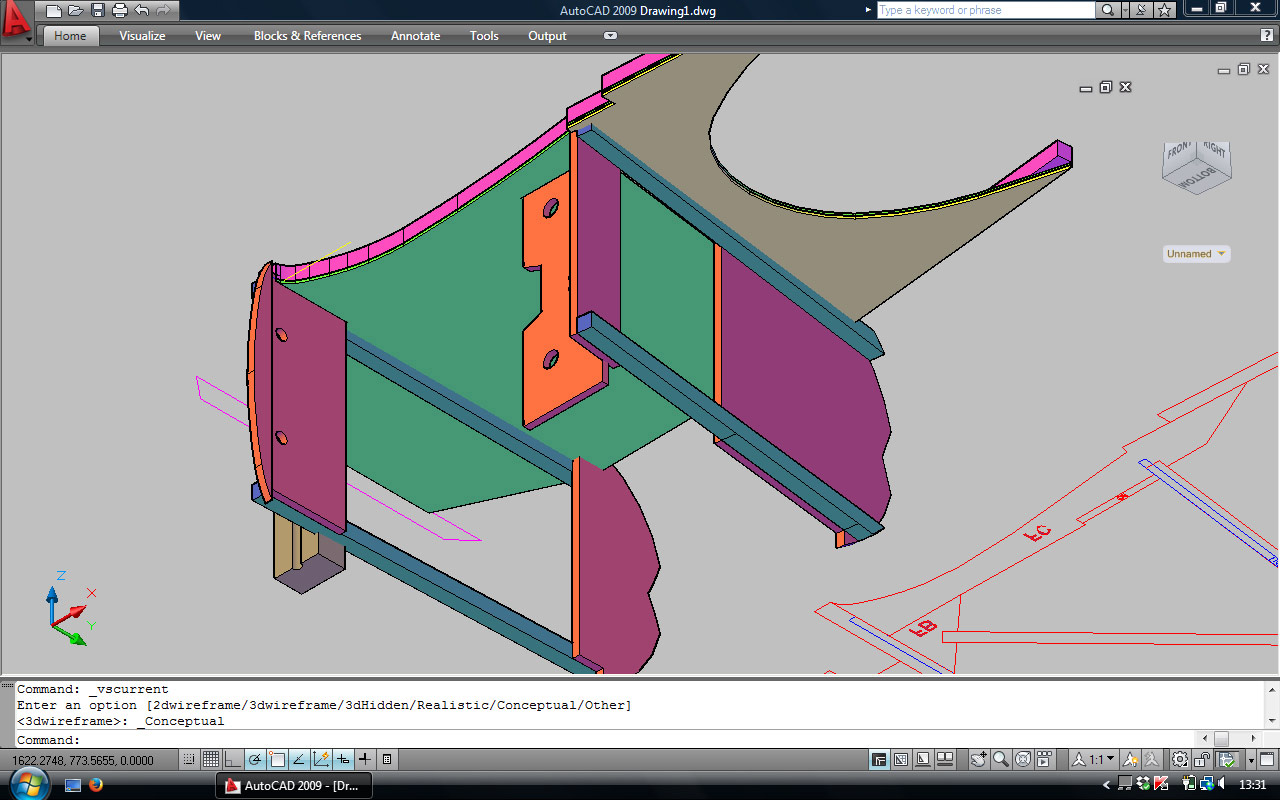The width and height of the screenshot is (1280, 800).
Task: Click the Undo arrow icon
Action: click(142, 11)
